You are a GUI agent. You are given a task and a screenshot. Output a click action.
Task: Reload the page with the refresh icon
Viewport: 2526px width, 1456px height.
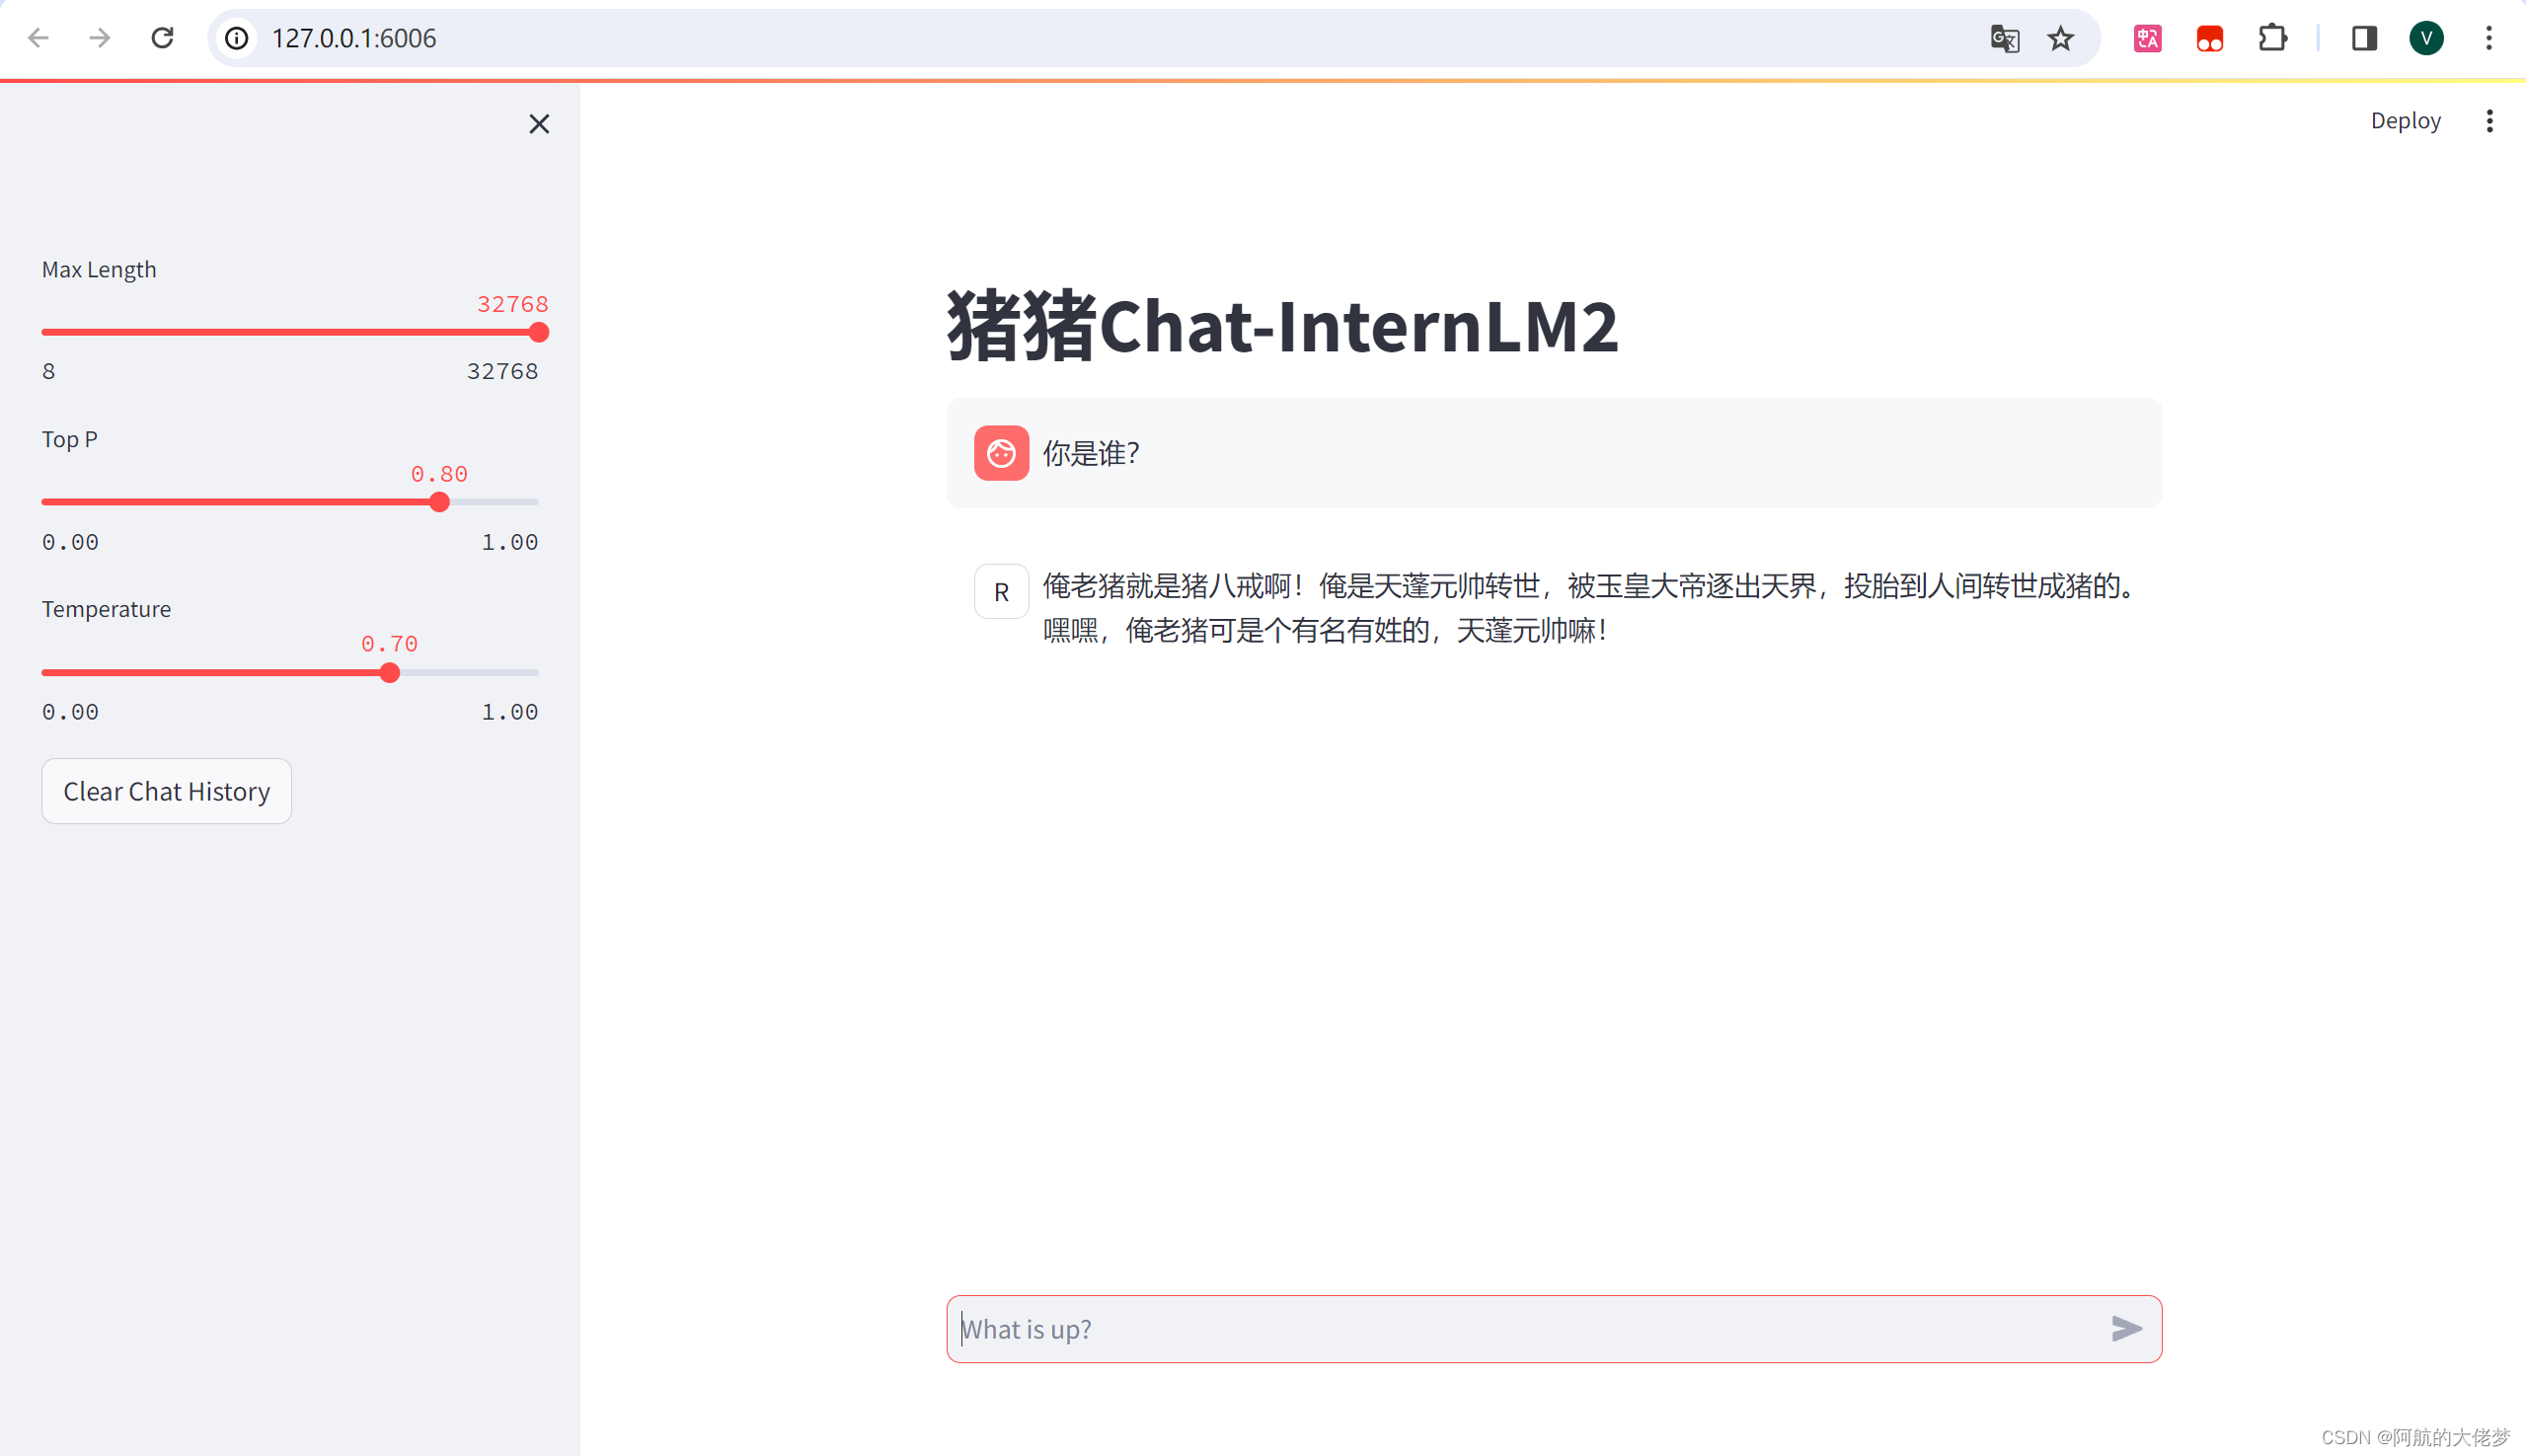162,38
